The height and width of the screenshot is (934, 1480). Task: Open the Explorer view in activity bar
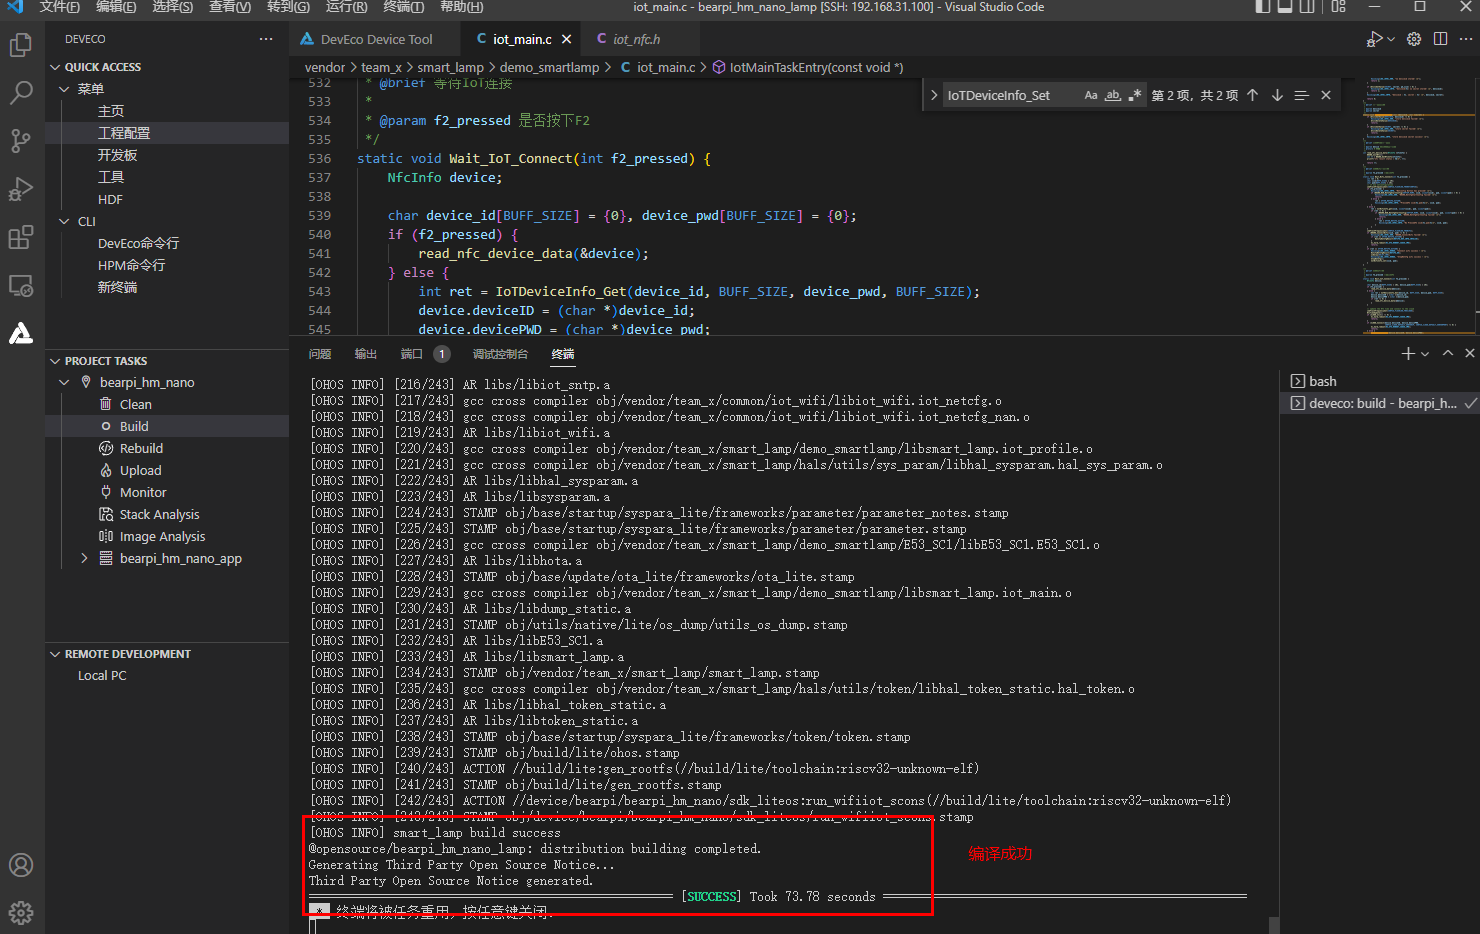point(21,45)
